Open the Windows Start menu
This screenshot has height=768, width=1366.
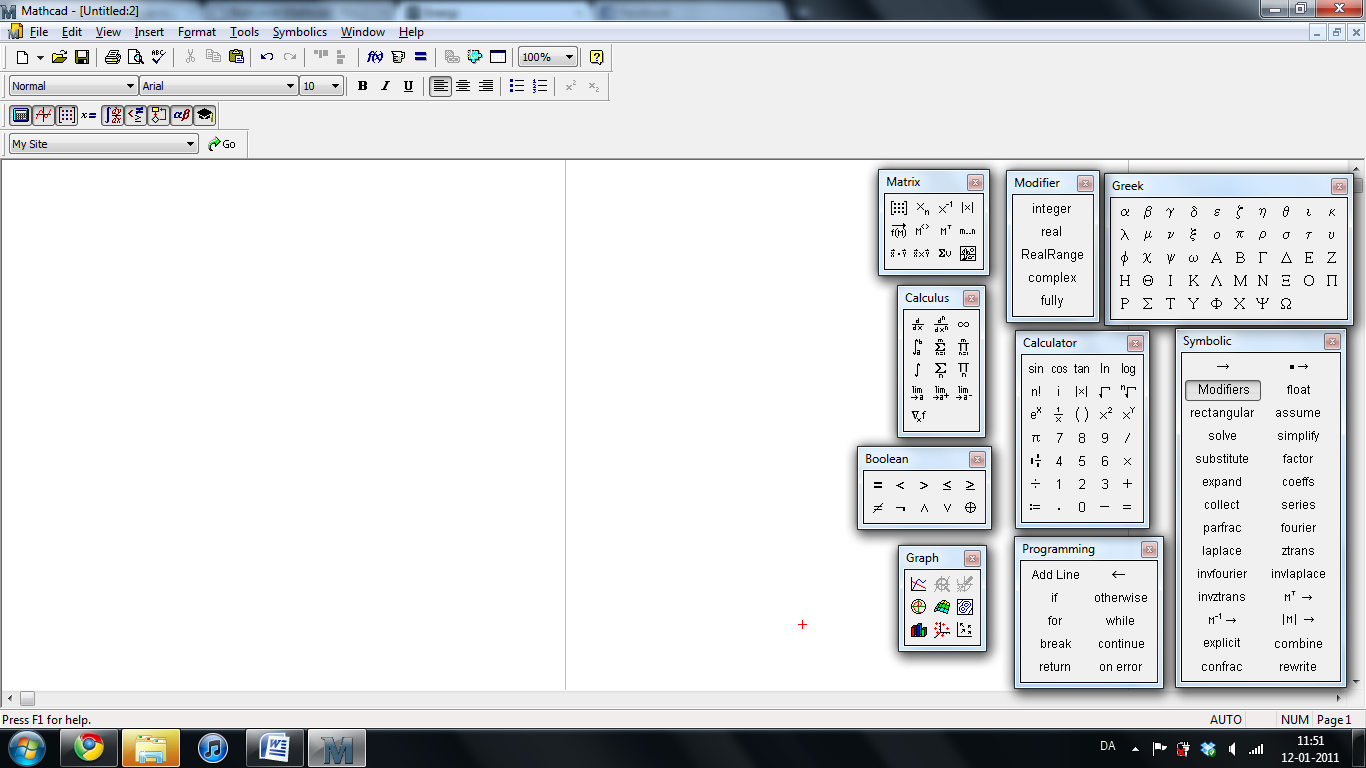click(x=26, y=748)
